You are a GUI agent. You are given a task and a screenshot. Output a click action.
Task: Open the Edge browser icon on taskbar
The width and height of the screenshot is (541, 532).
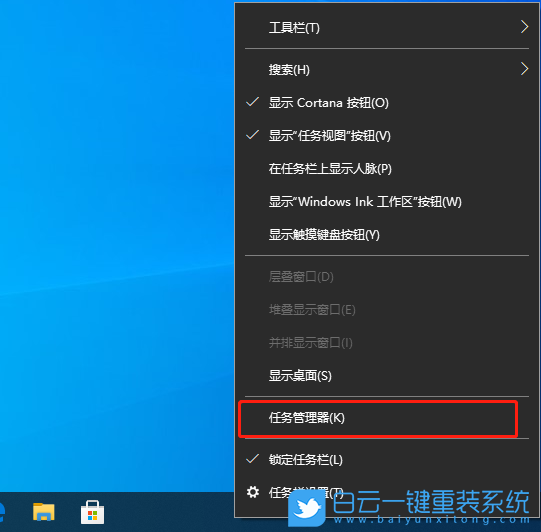[x=2, y=512]
